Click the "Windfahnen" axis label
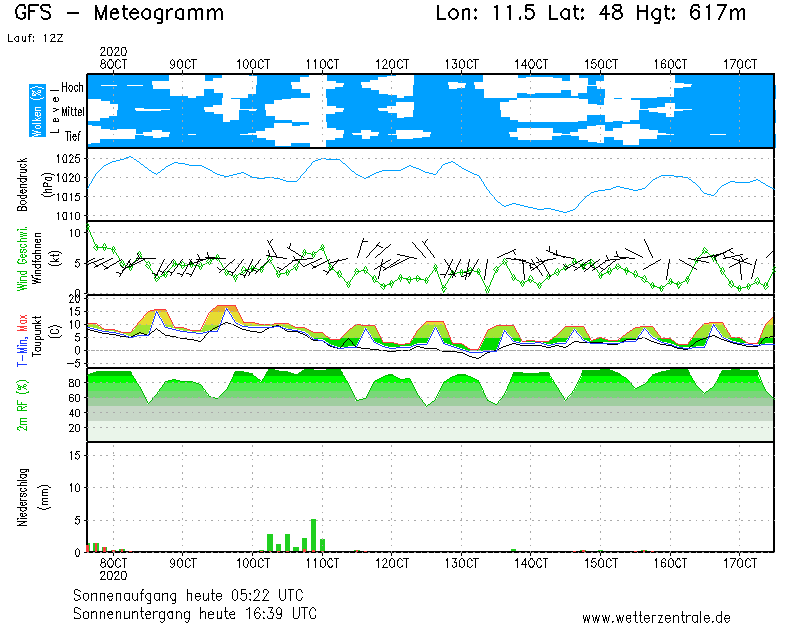The height and width of the screenshot is (625, 800). point(37,258)
